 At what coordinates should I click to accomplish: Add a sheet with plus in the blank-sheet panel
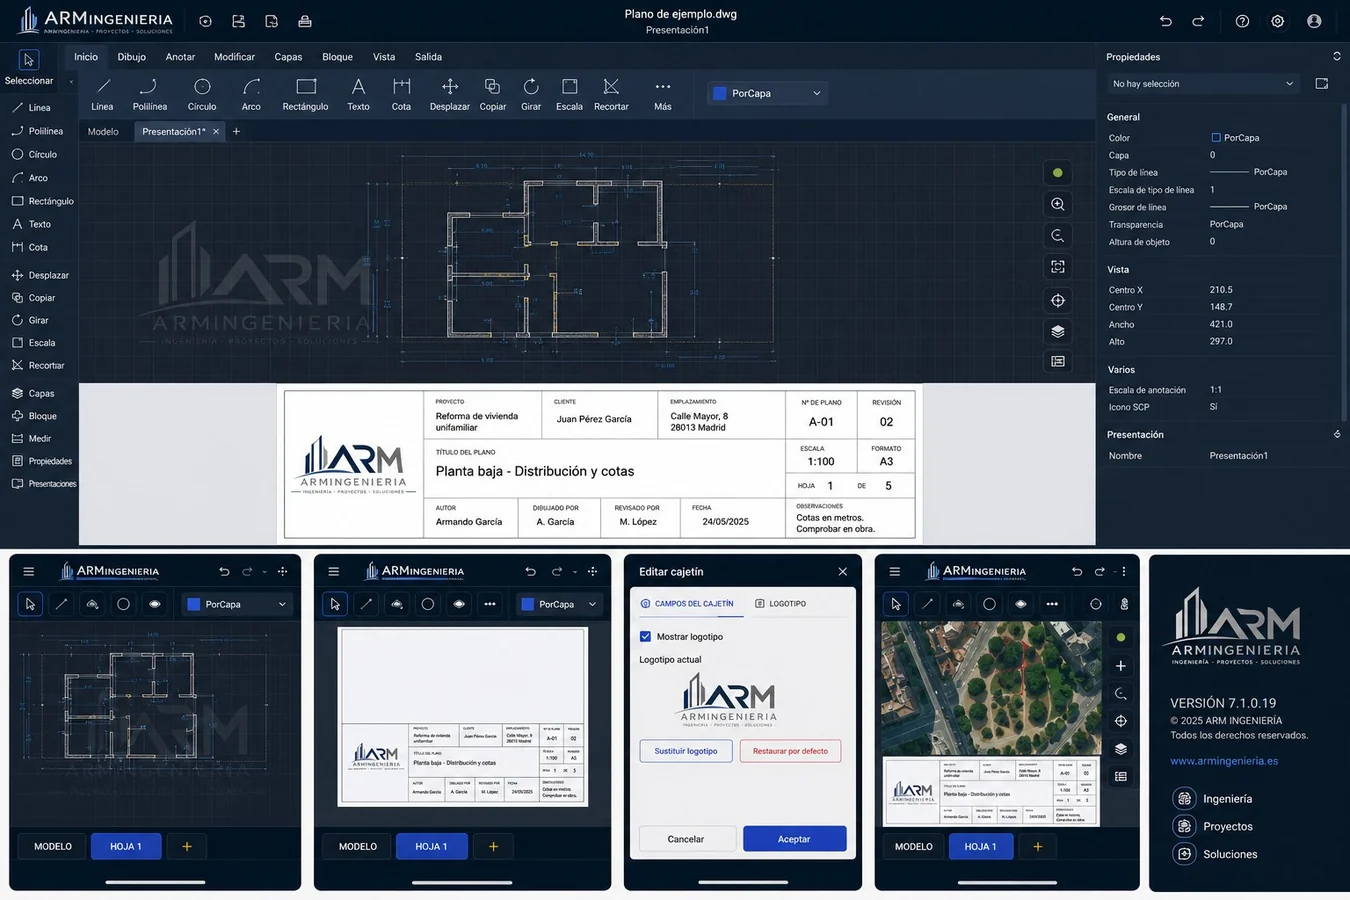coord(492,847)
